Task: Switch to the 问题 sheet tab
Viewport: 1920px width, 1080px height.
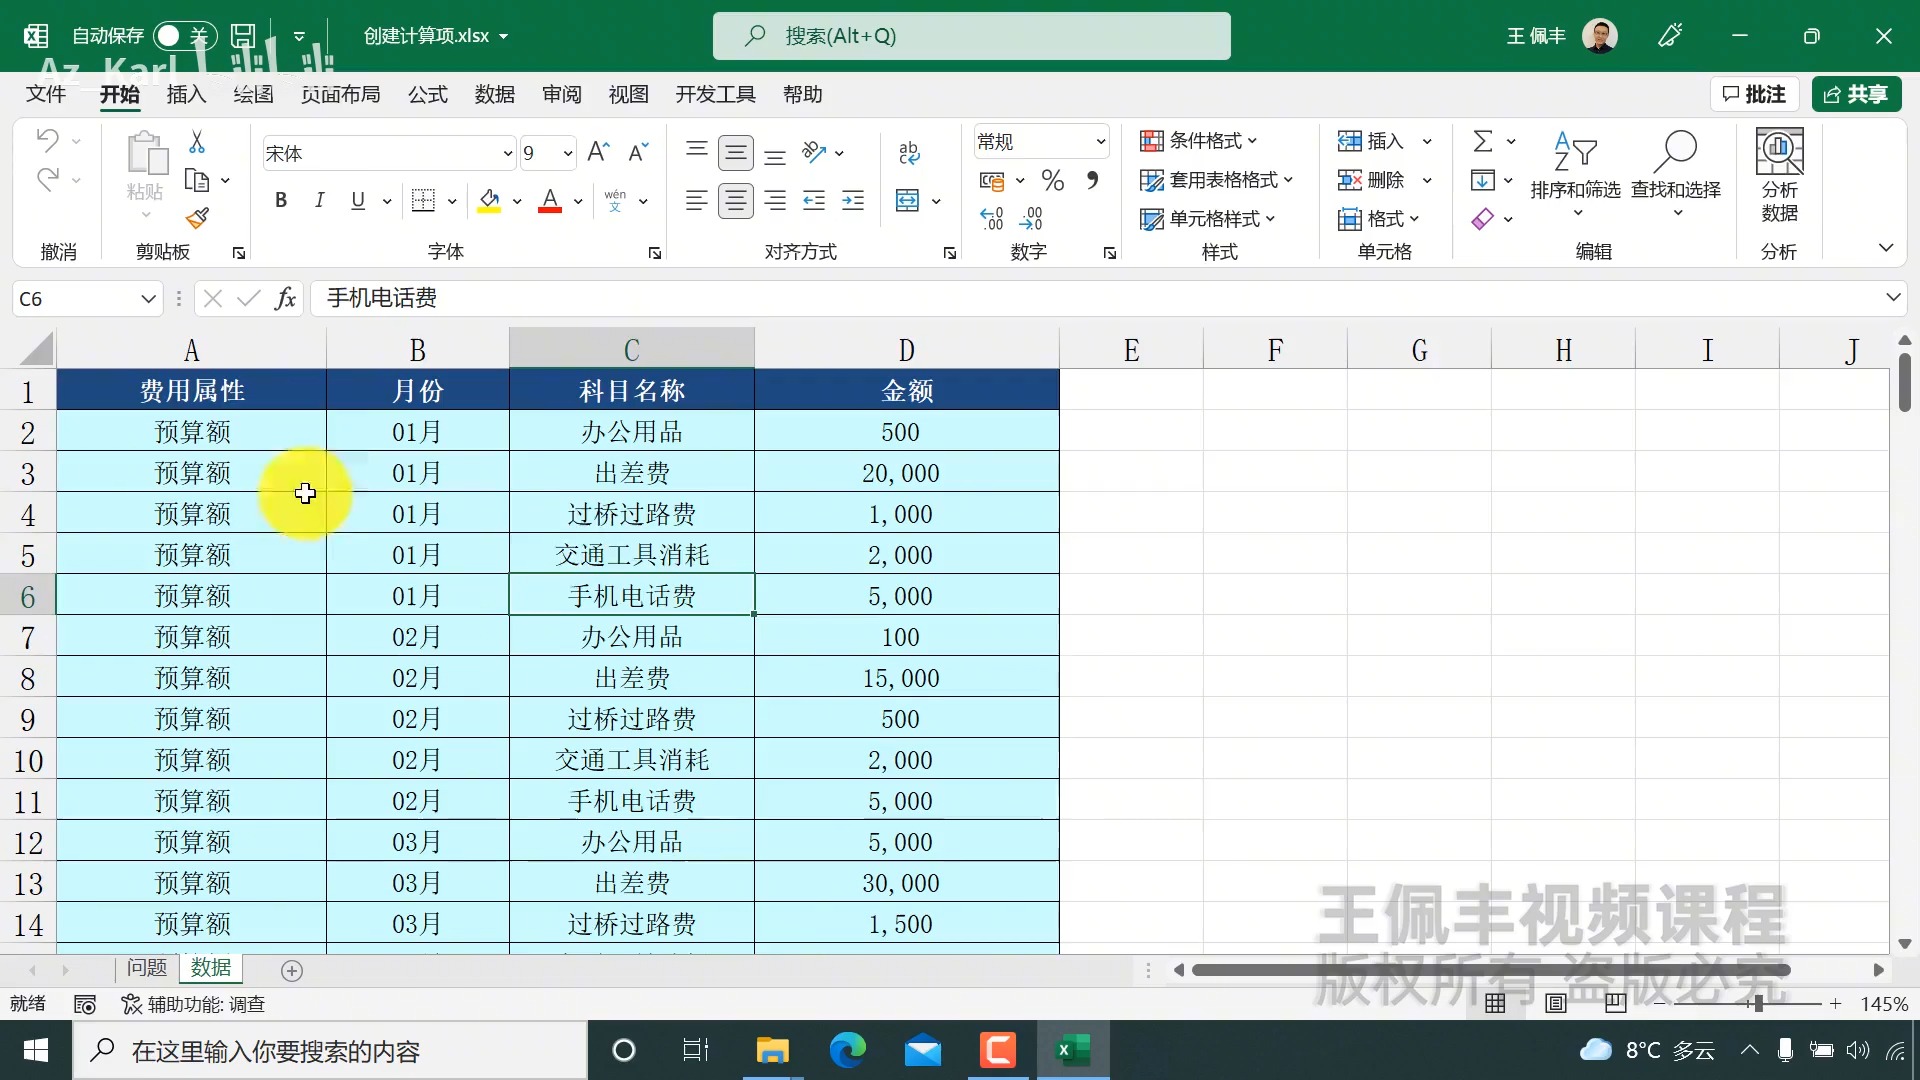Action: coord(146,968)
